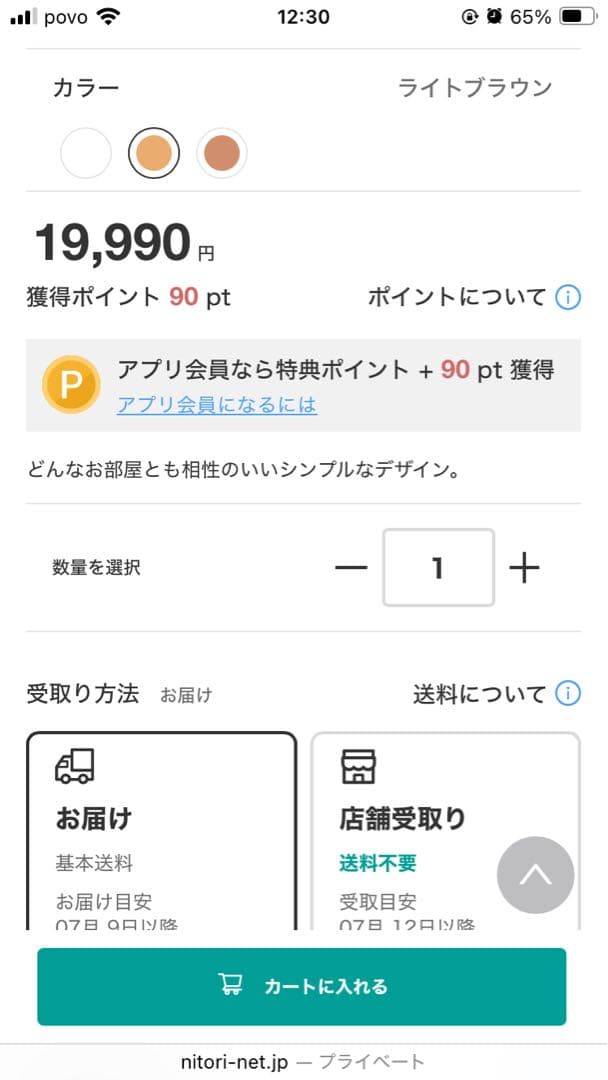Viewport: 608px width, 1080px height.
Task: Tap the nitori-net.jp address bar
Action: (304, 1062)
